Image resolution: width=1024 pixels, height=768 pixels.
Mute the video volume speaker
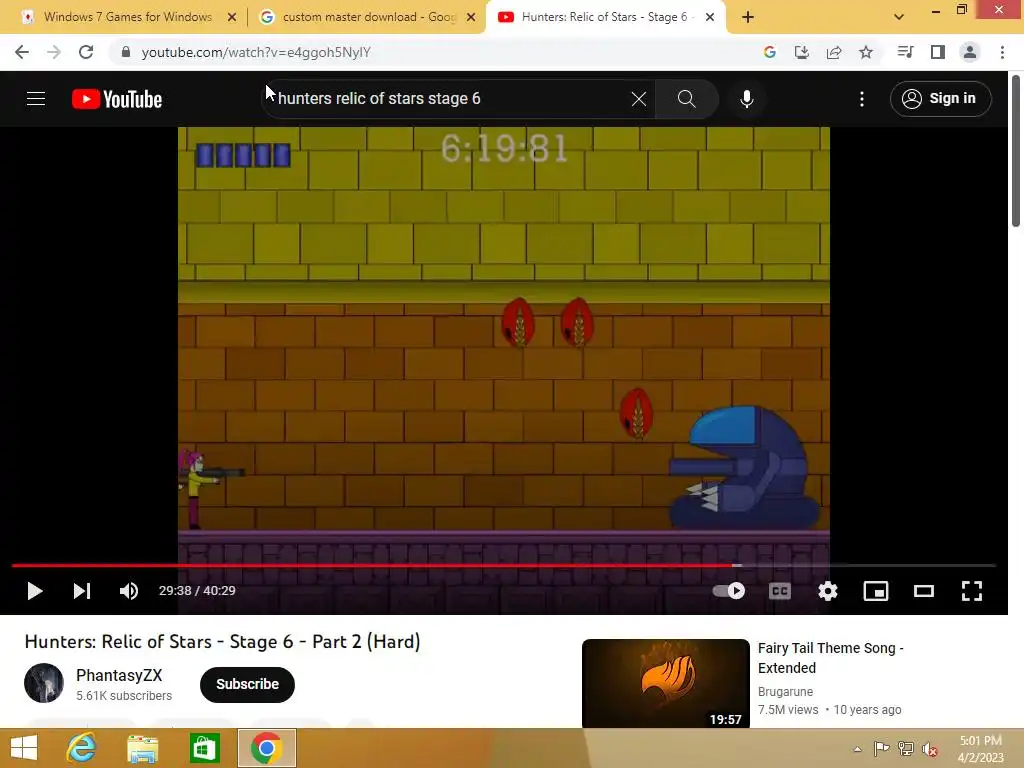click(129, 591)
